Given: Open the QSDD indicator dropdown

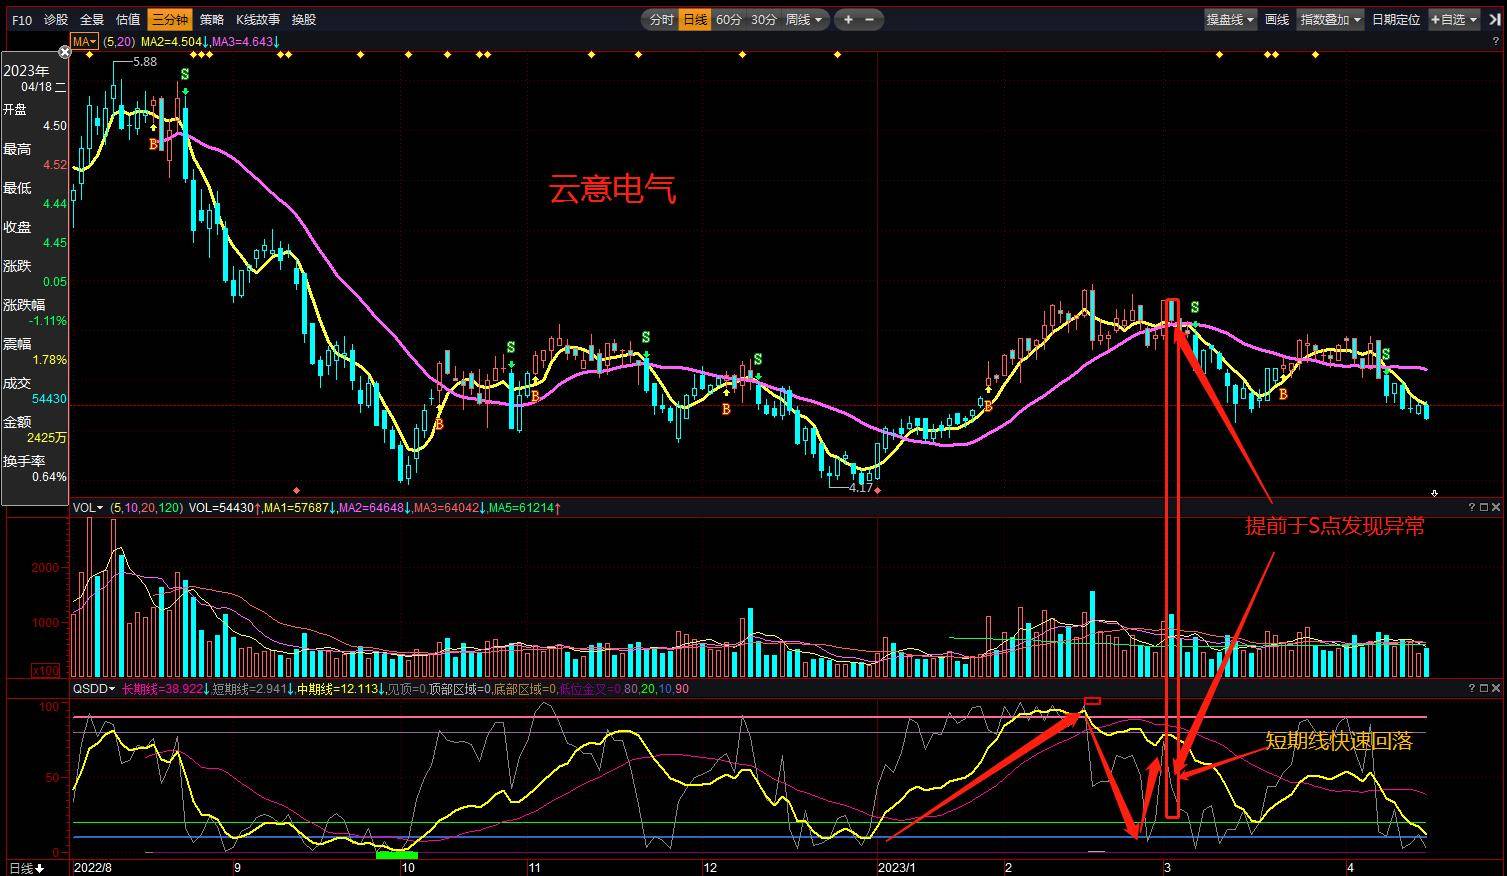Looking at the screenshot, I should click(93, 689).
